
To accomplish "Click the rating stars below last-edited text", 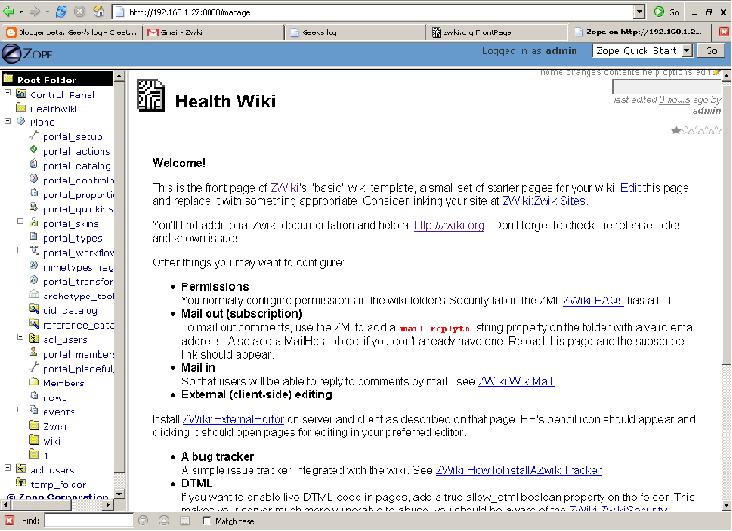I will [696, 130].
